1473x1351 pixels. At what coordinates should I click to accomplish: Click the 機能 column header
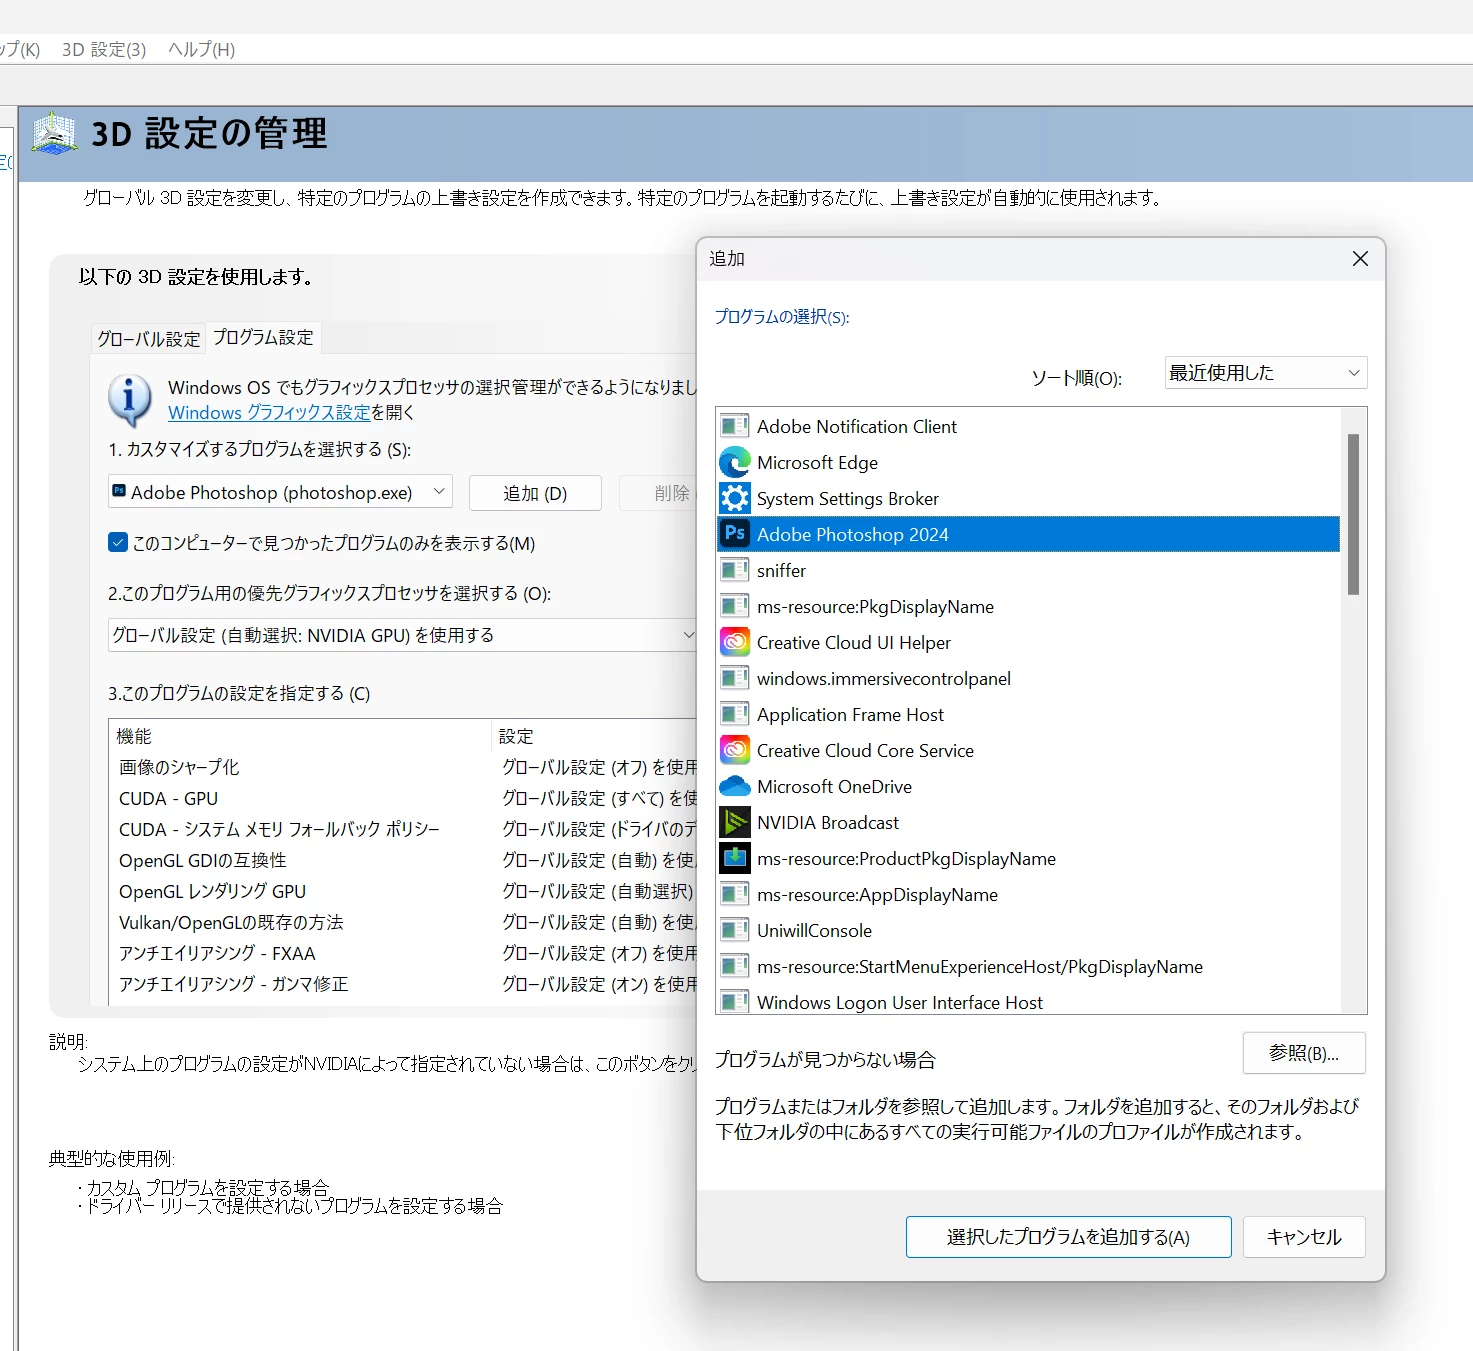[x=300, y=736]
